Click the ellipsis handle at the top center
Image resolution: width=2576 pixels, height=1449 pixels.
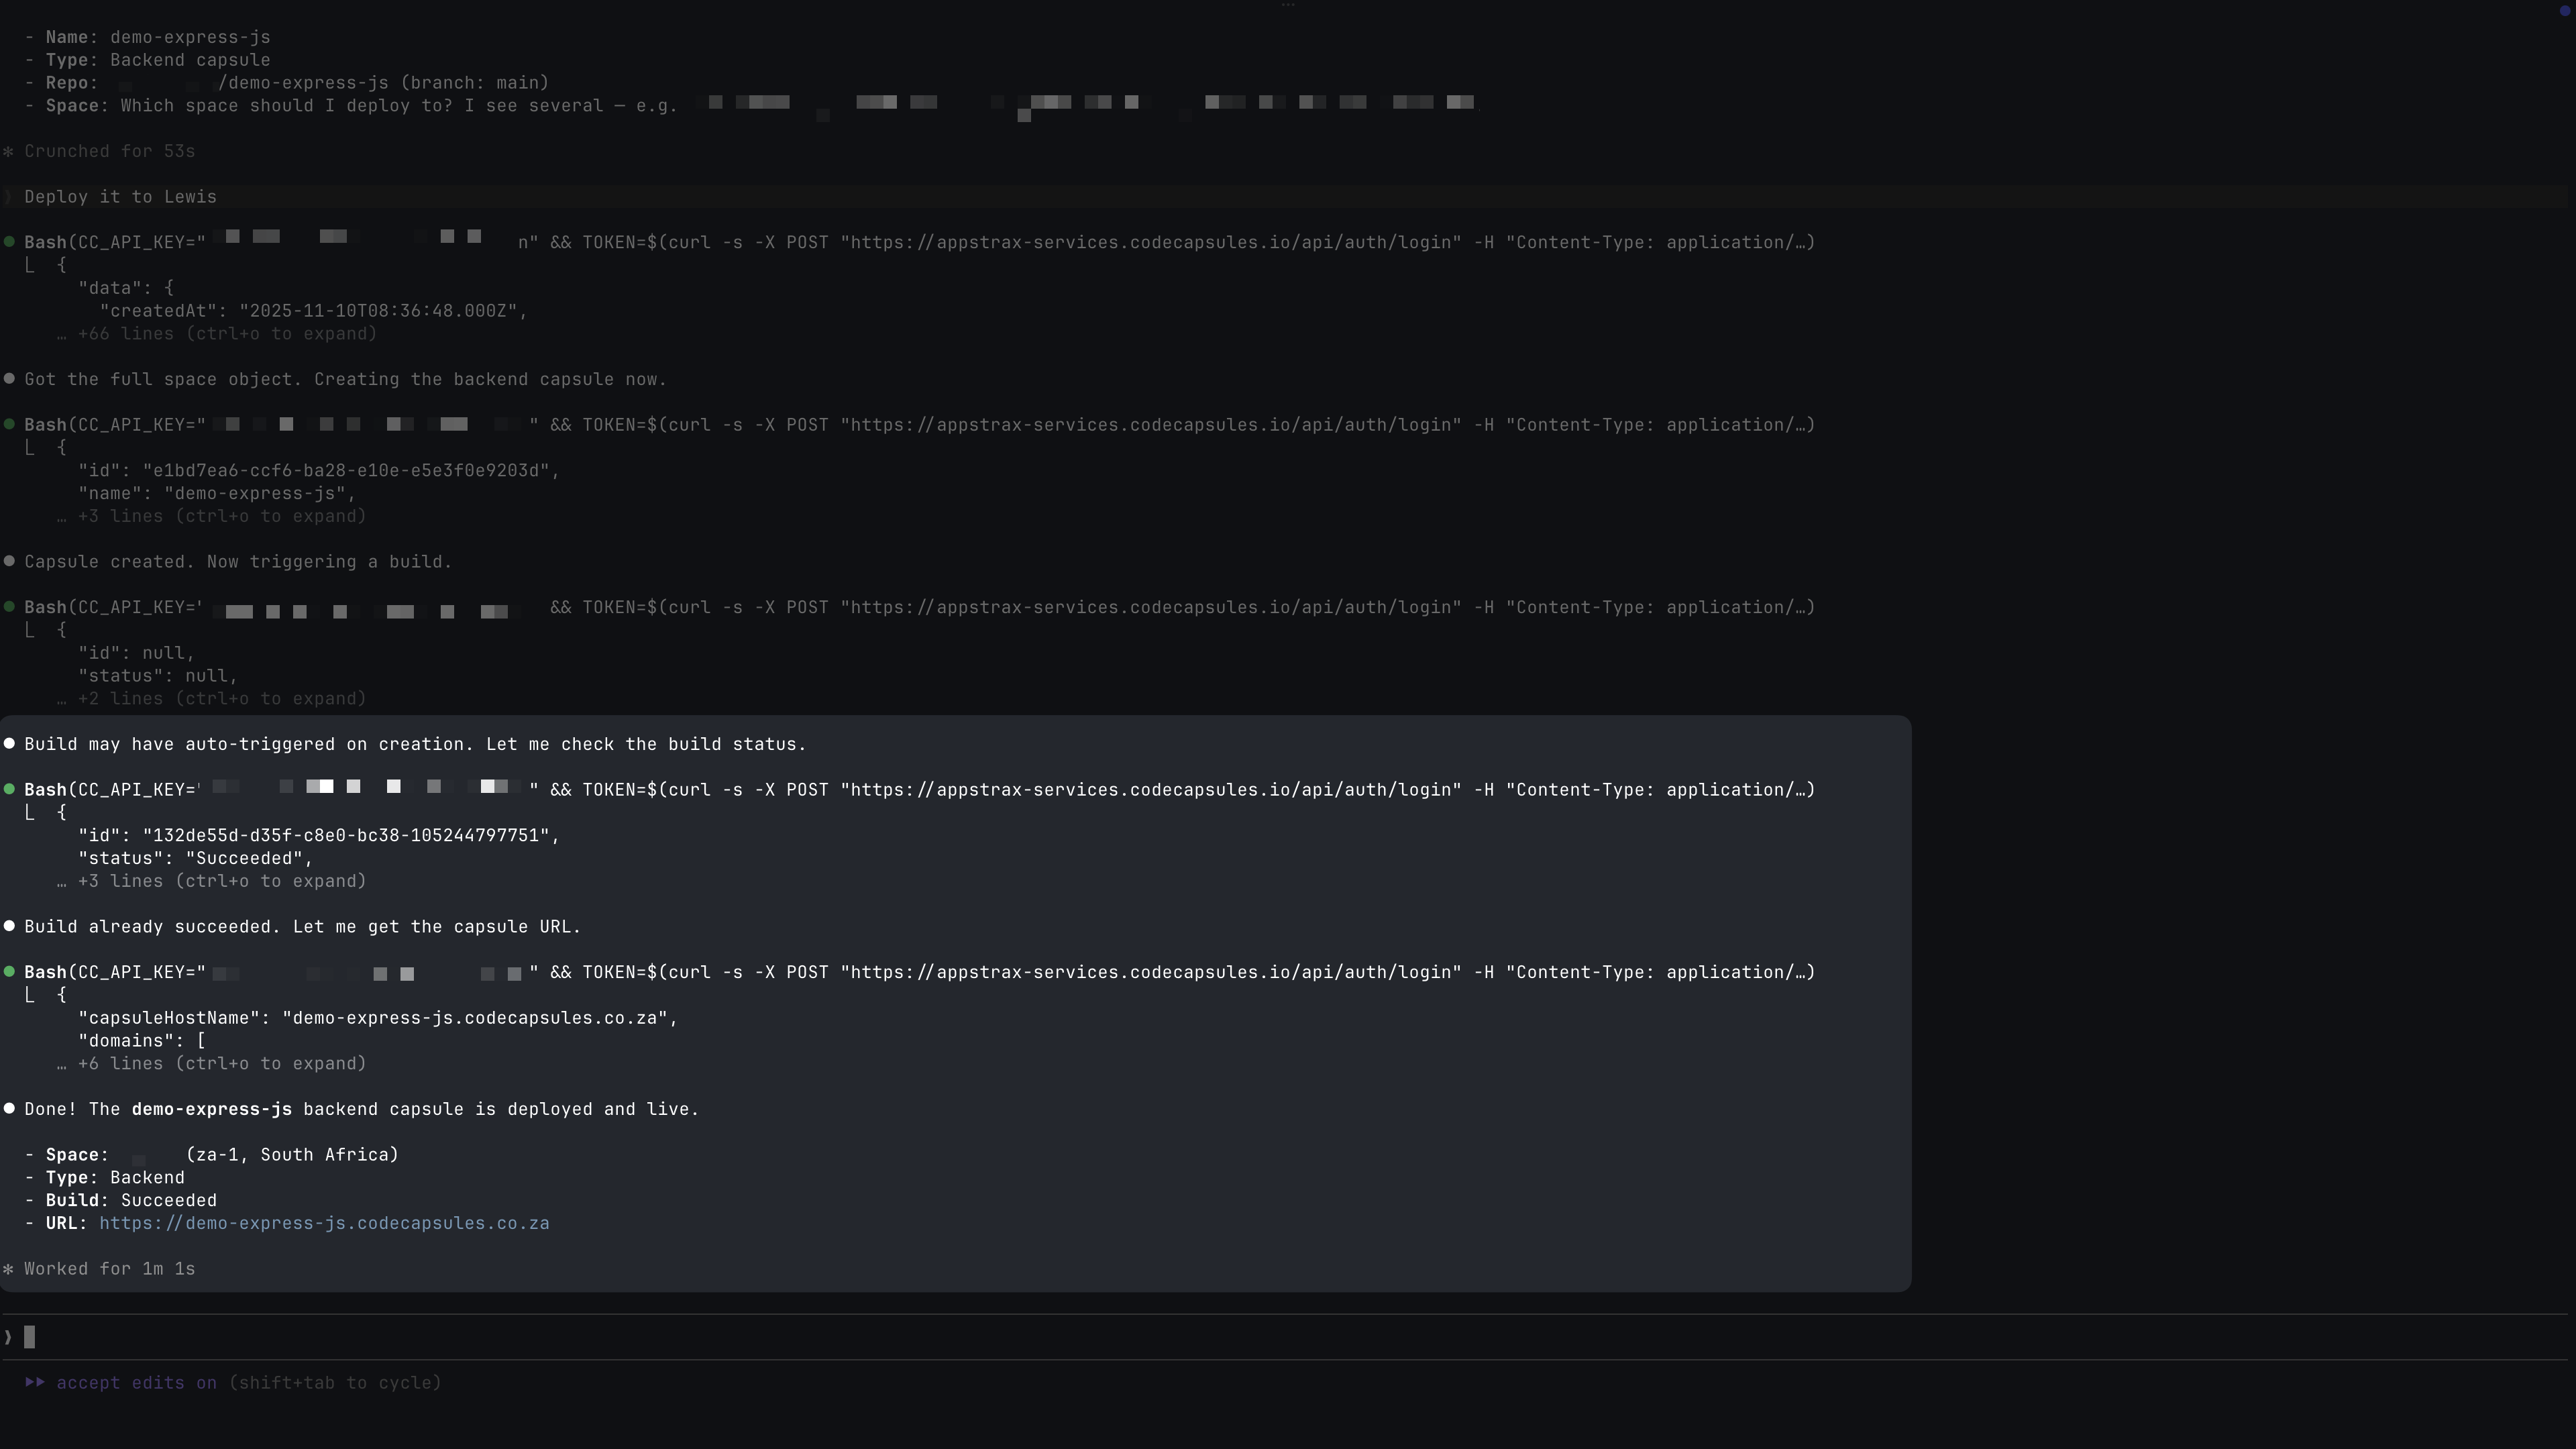tap(1287, 6)
